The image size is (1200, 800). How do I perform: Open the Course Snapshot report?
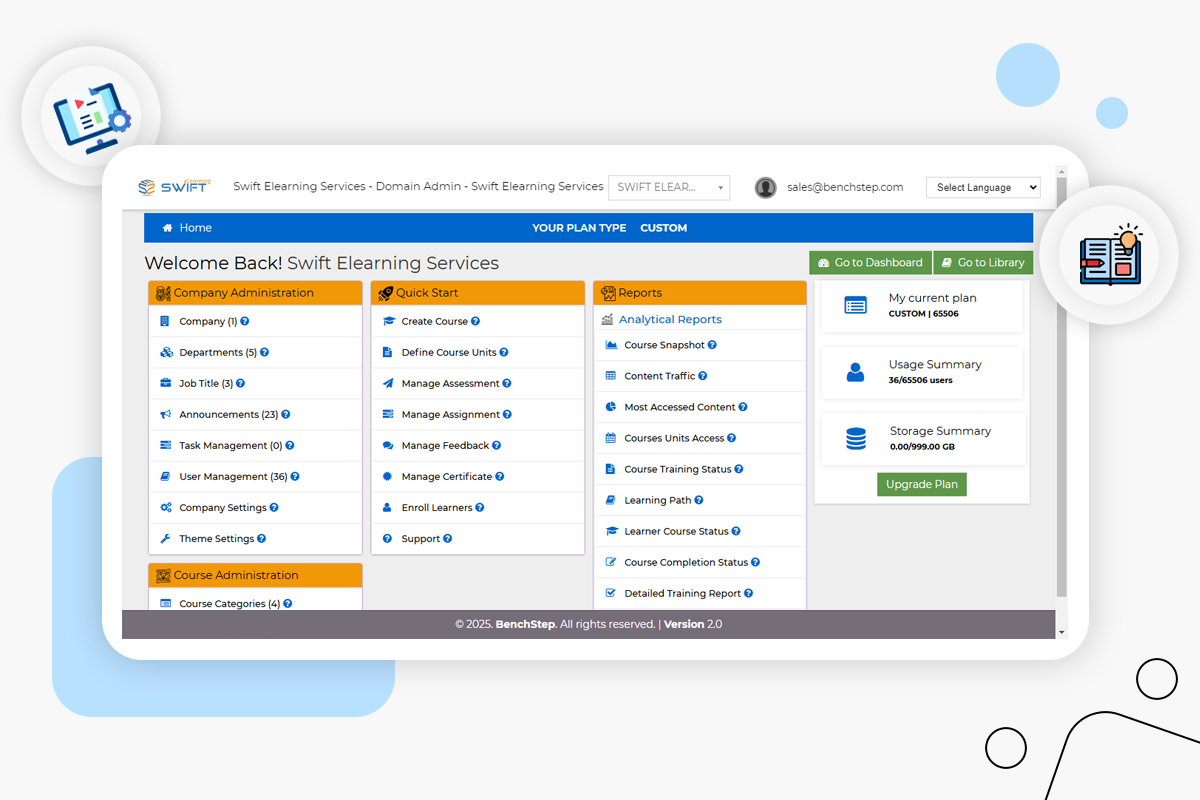(x=665, y=346)
